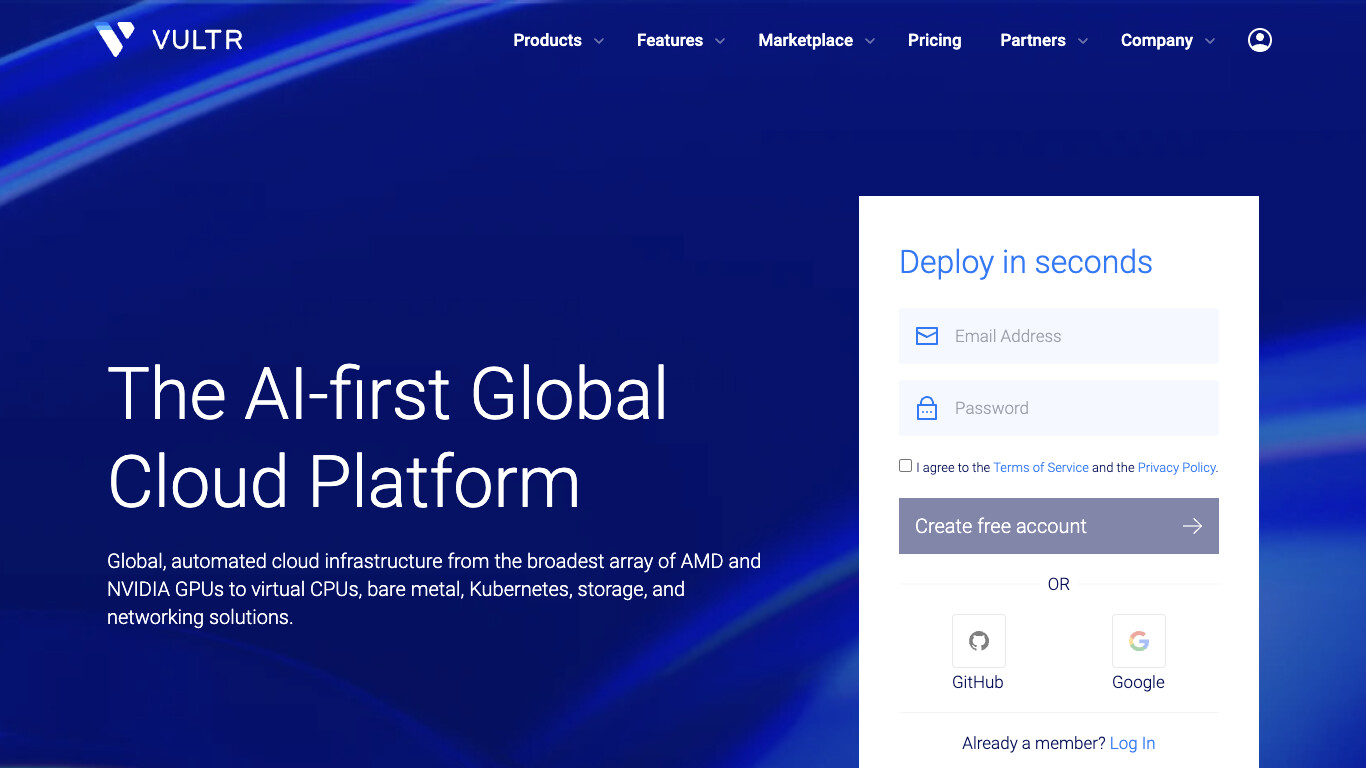Open the Products menu

[x=547, y=40]
